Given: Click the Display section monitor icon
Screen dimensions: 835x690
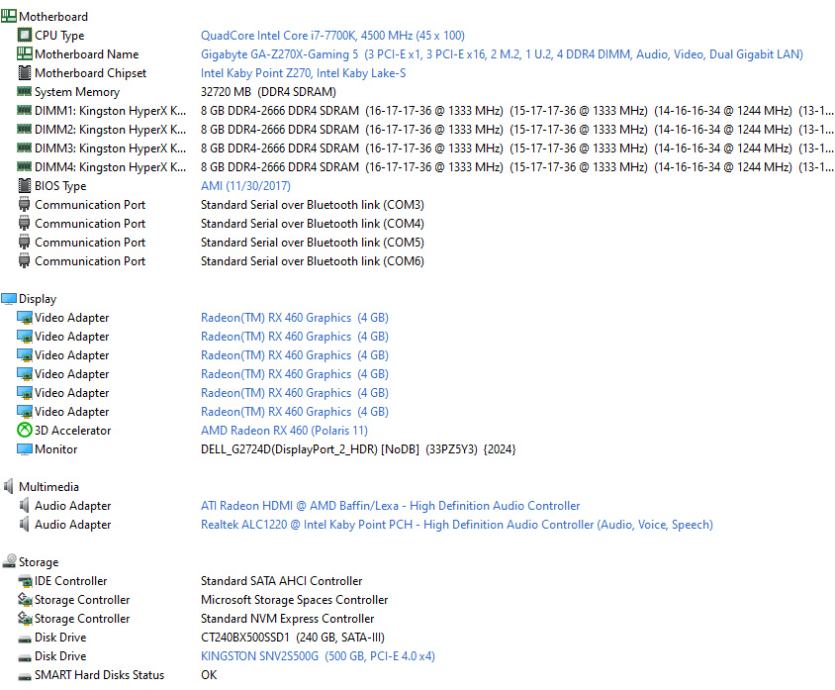Looking at the screenshot, I should point(9,299).
